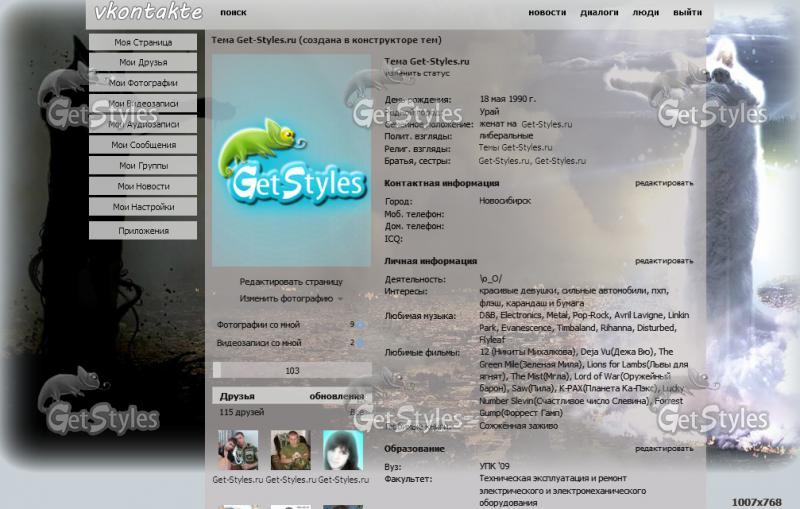Collapse the Друзья section header
Viewport: 800px width, 509px height.
coord(238,397)
